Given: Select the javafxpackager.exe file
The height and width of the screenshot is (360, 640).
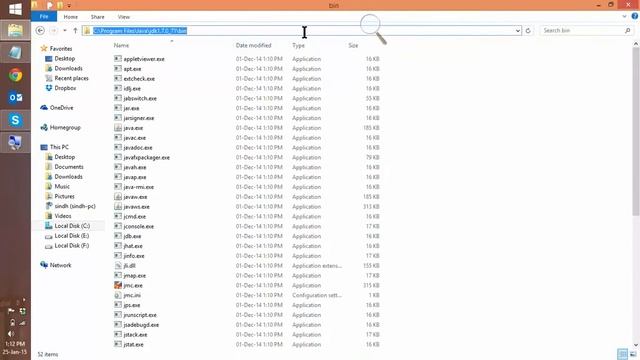Looking at the screenshot, I should [147, 157].
